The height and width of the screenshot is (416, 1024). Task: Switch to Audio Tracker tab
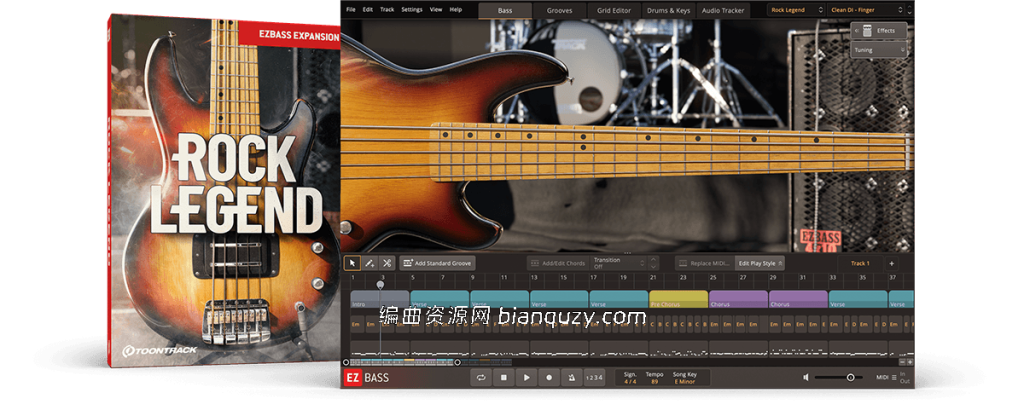(x=724, y=10)
